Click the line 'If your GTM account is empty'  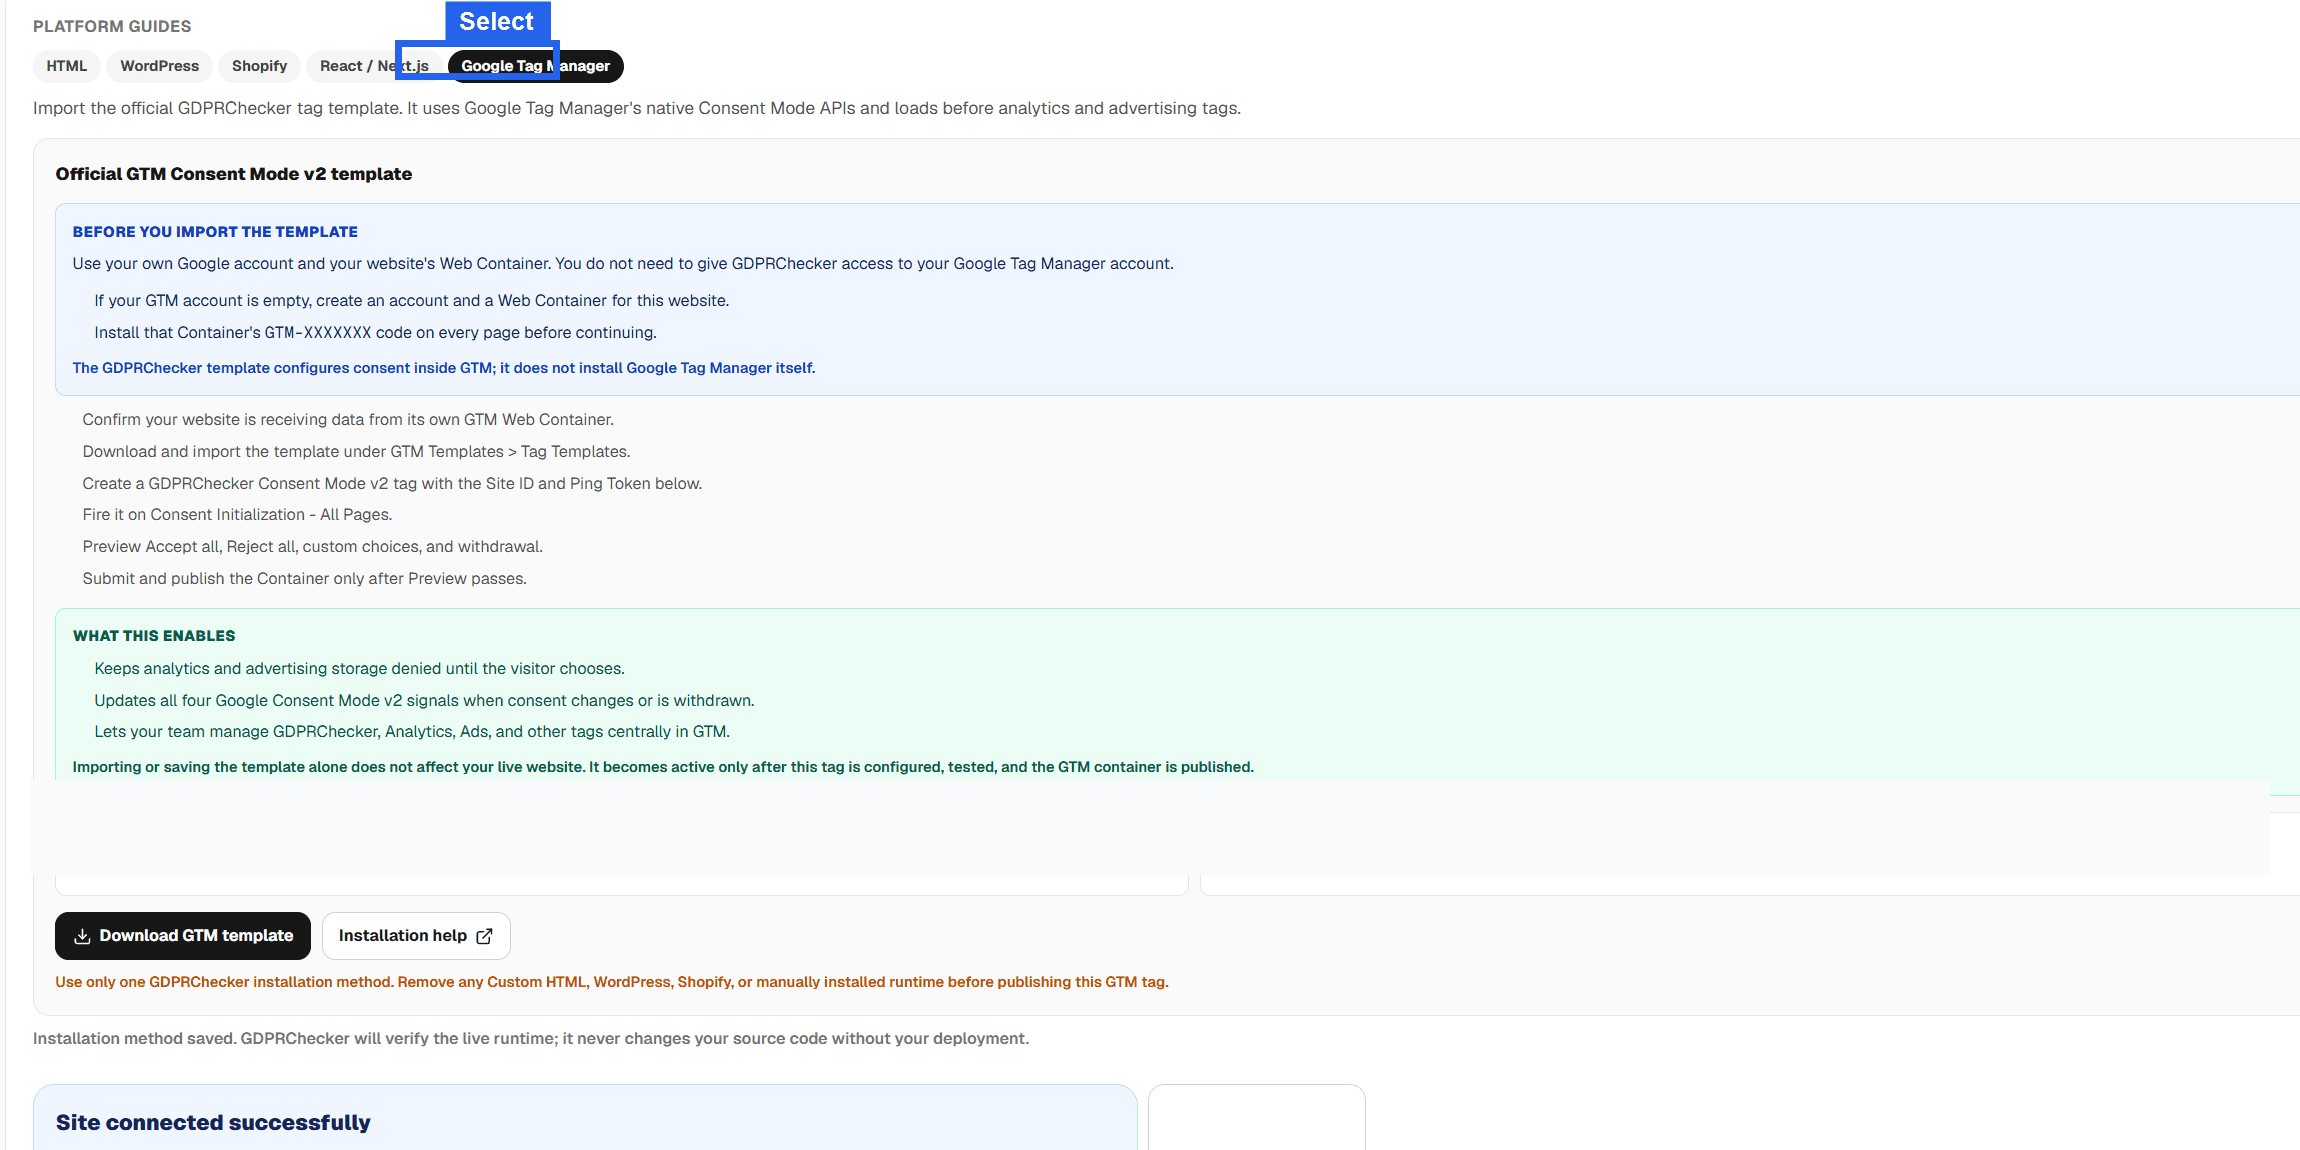(x=411, y=301)
